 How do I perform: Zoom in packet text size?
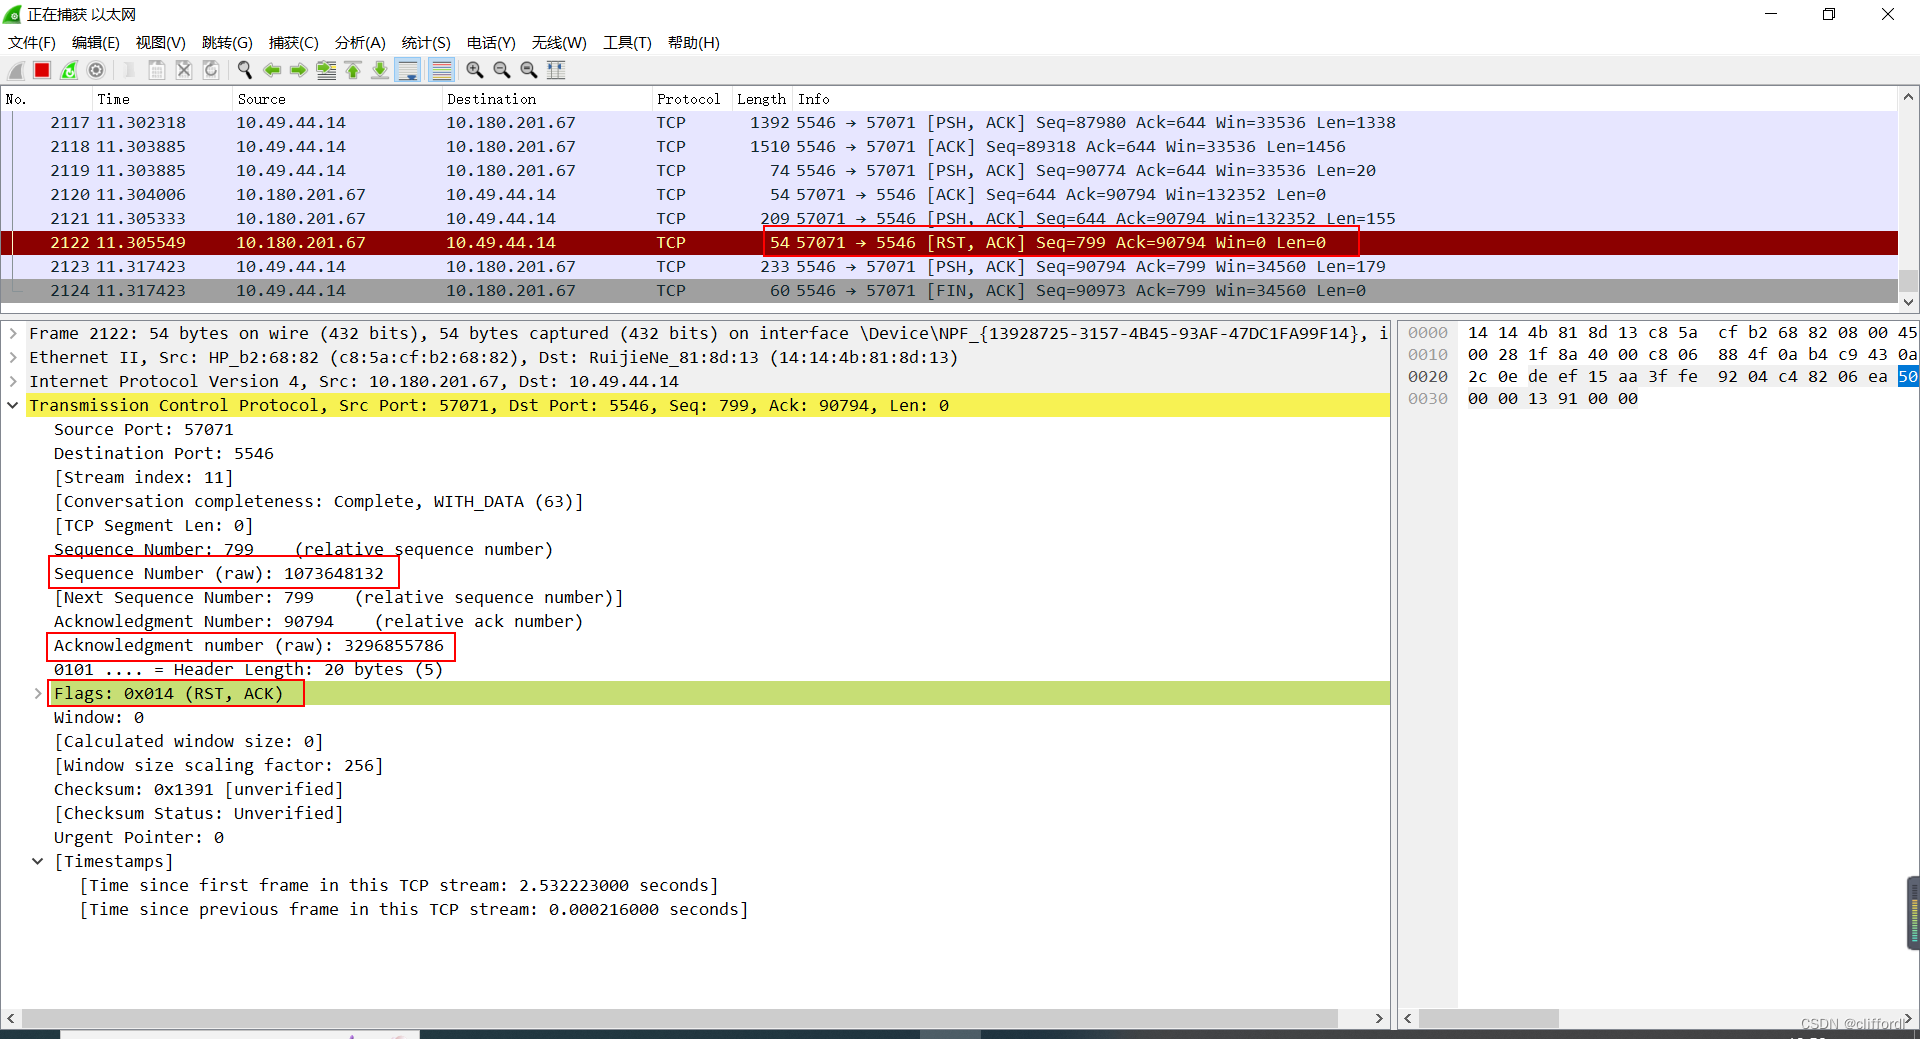click(475, 70)
